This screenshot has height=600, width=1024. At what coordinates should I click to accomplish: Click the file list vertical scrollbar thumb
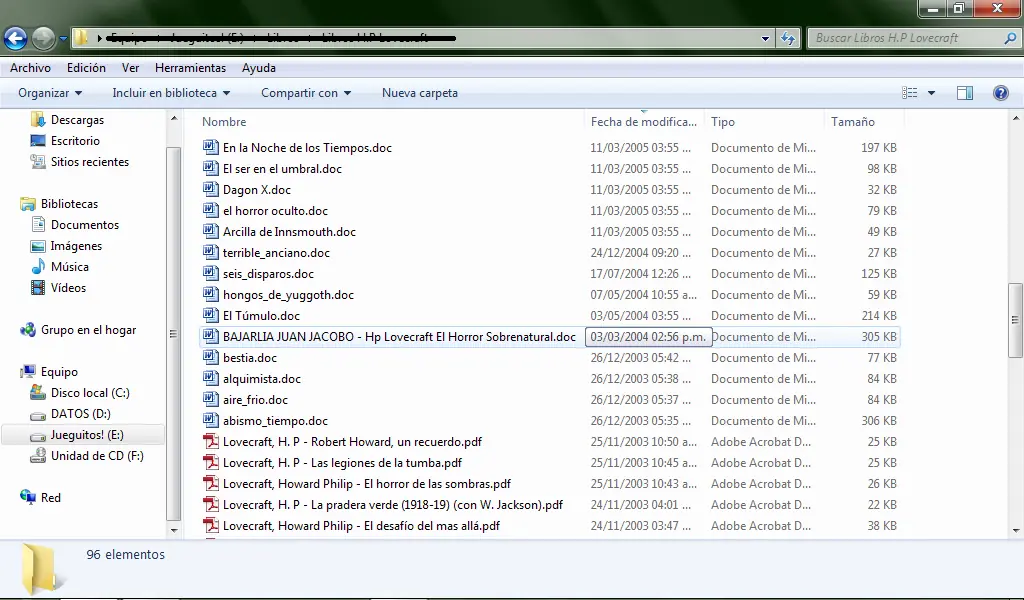pyautogui.click(x=1015, y=320)
